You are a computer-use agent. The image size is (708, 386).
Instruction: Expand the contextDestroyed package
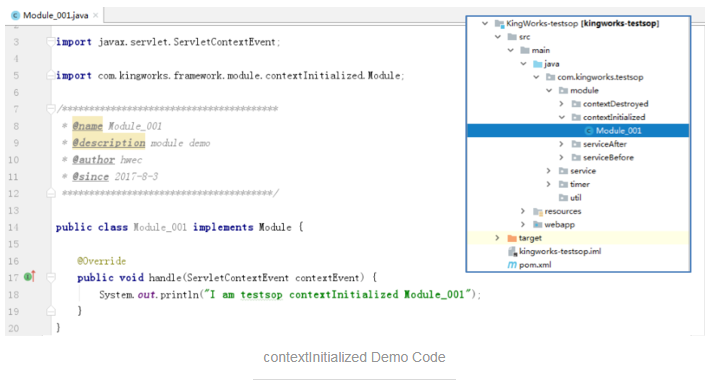[562, 104]
